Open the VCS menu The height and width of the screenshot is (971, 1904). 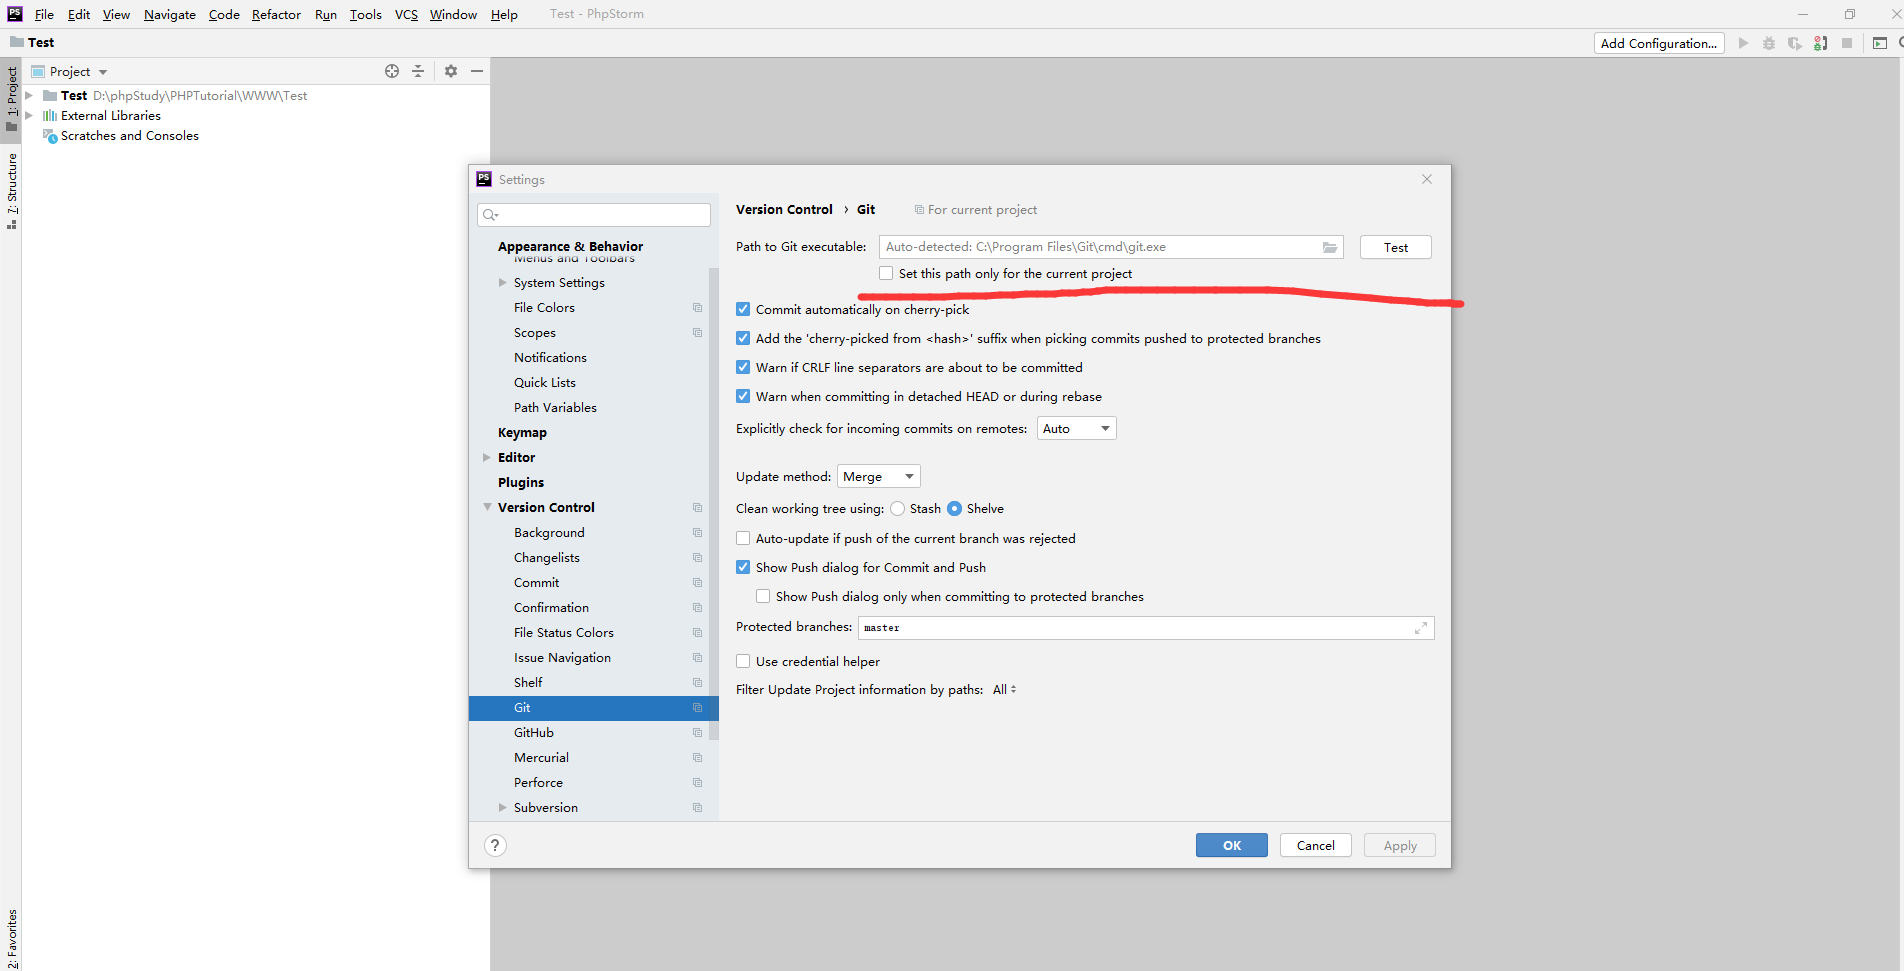click(x=406, y=14)
